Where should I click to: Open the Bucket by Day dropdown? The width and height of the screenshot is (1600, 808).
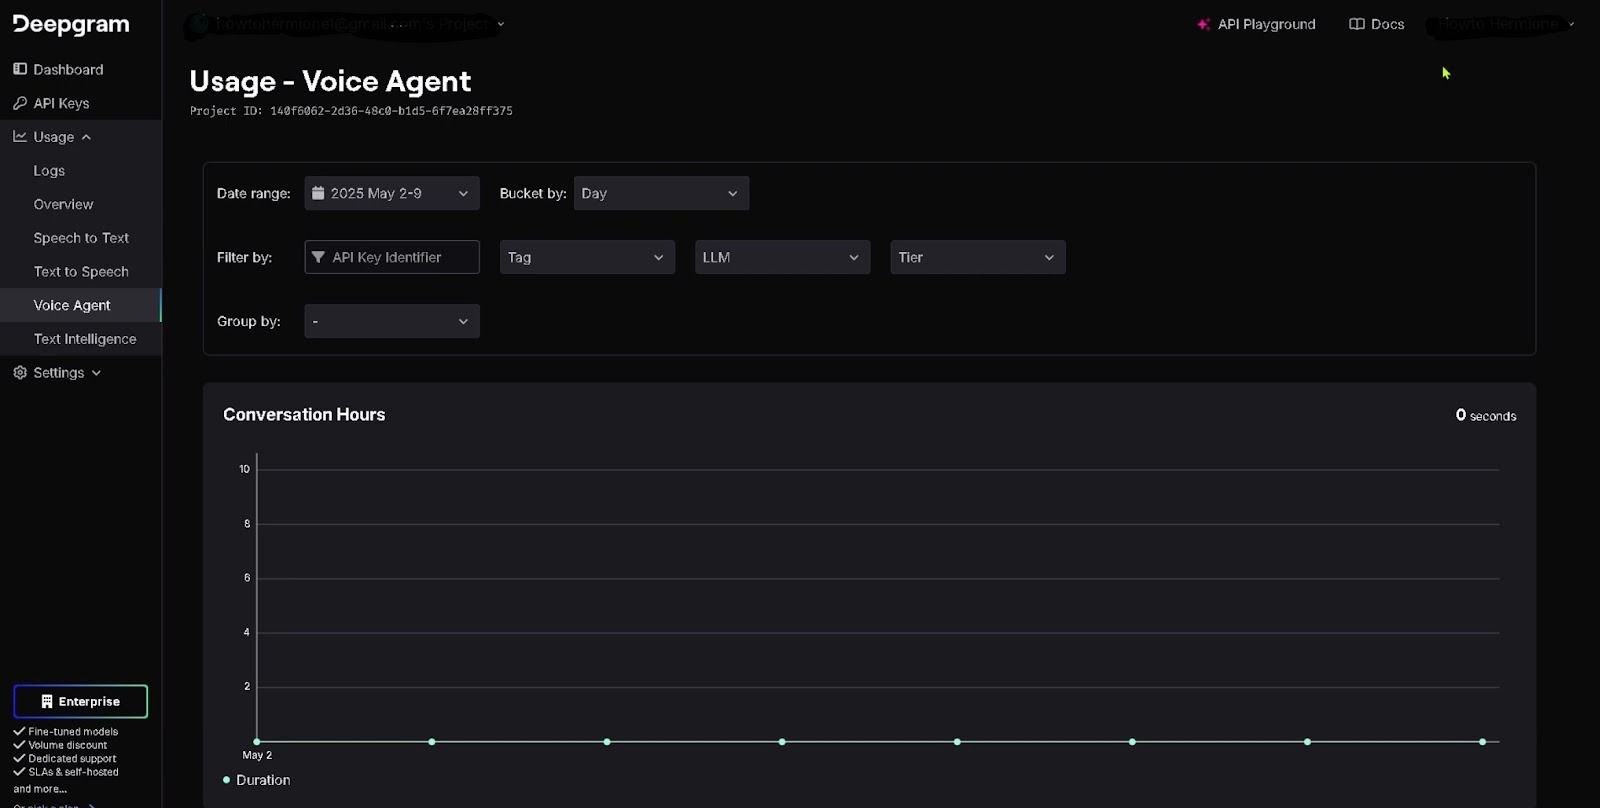tap(661, 193)
